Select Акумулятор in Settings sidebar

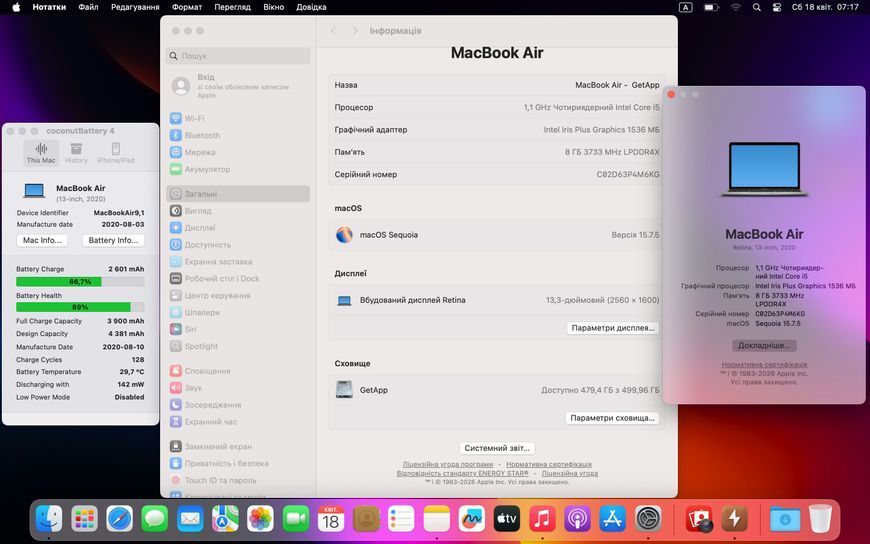tap(238, 169)
